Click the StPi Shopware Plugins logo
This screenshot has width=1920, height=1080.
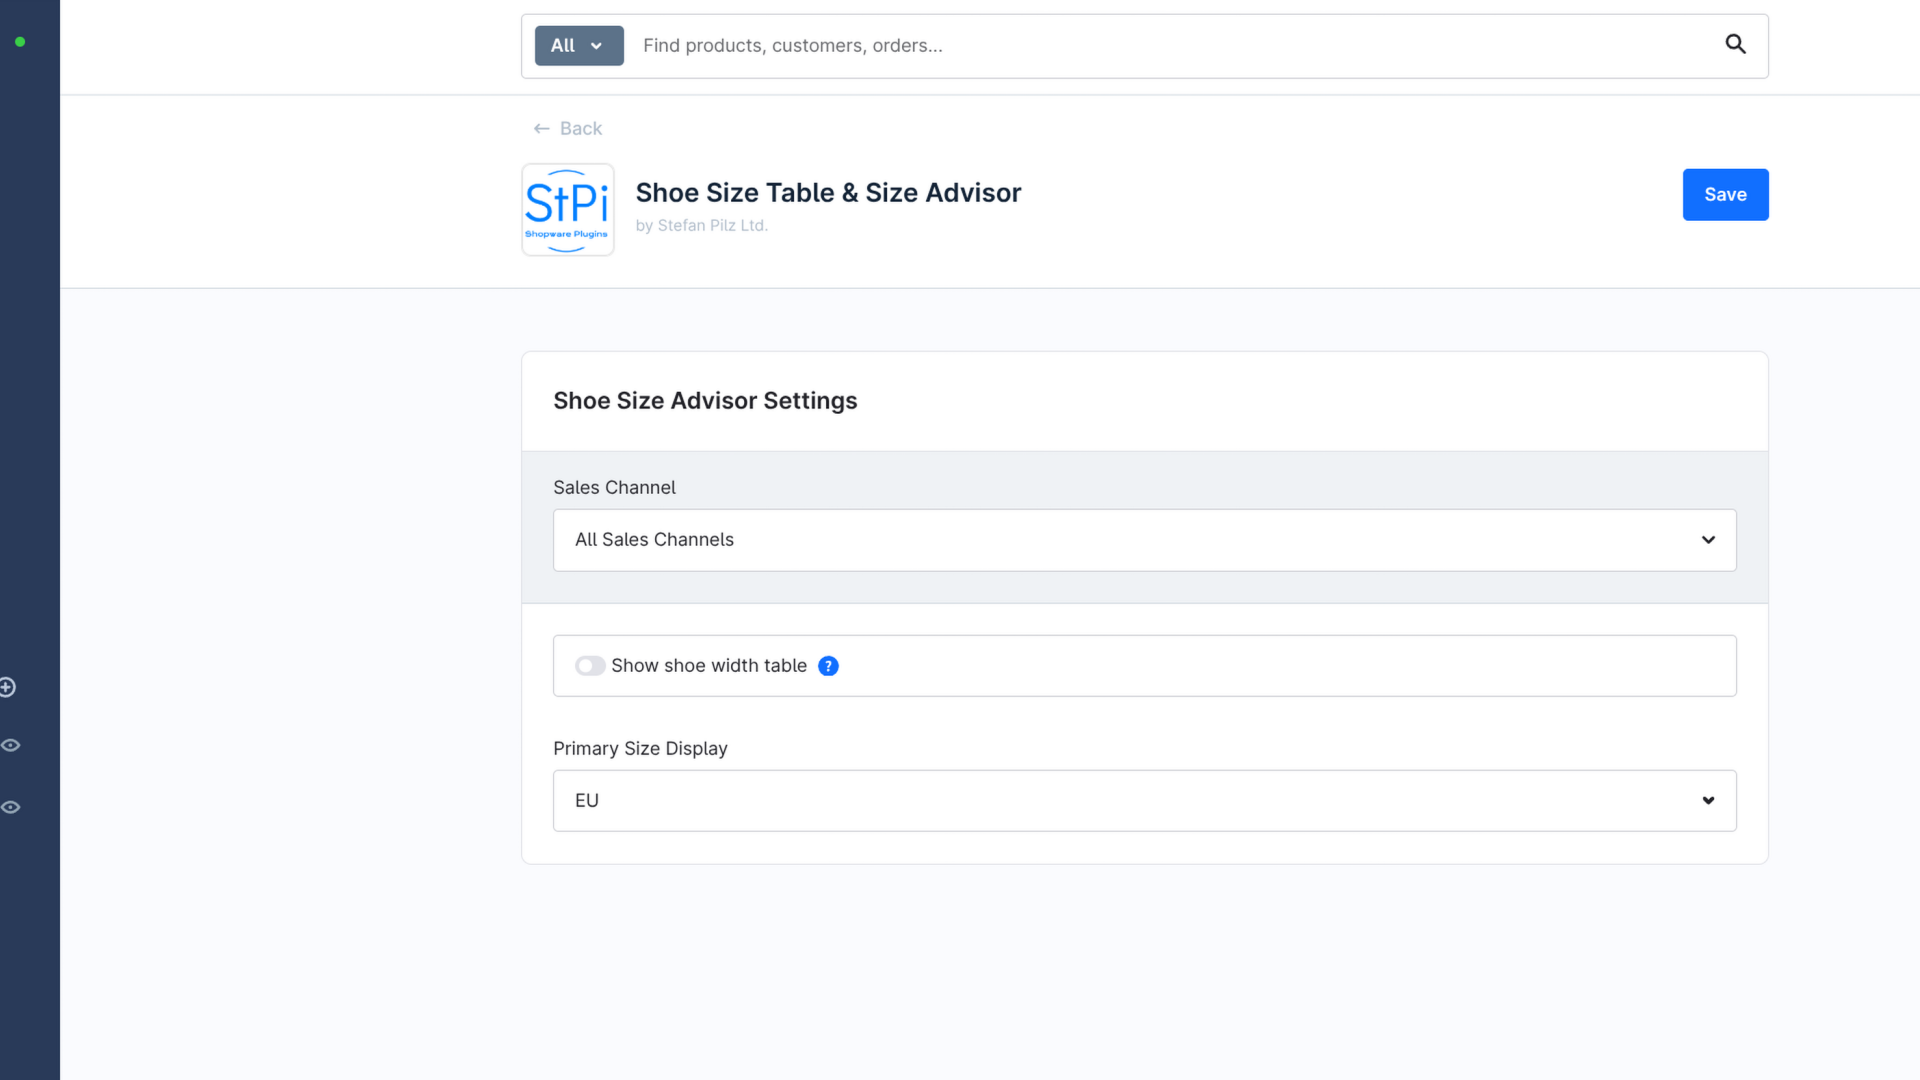[x=567, y=210]
